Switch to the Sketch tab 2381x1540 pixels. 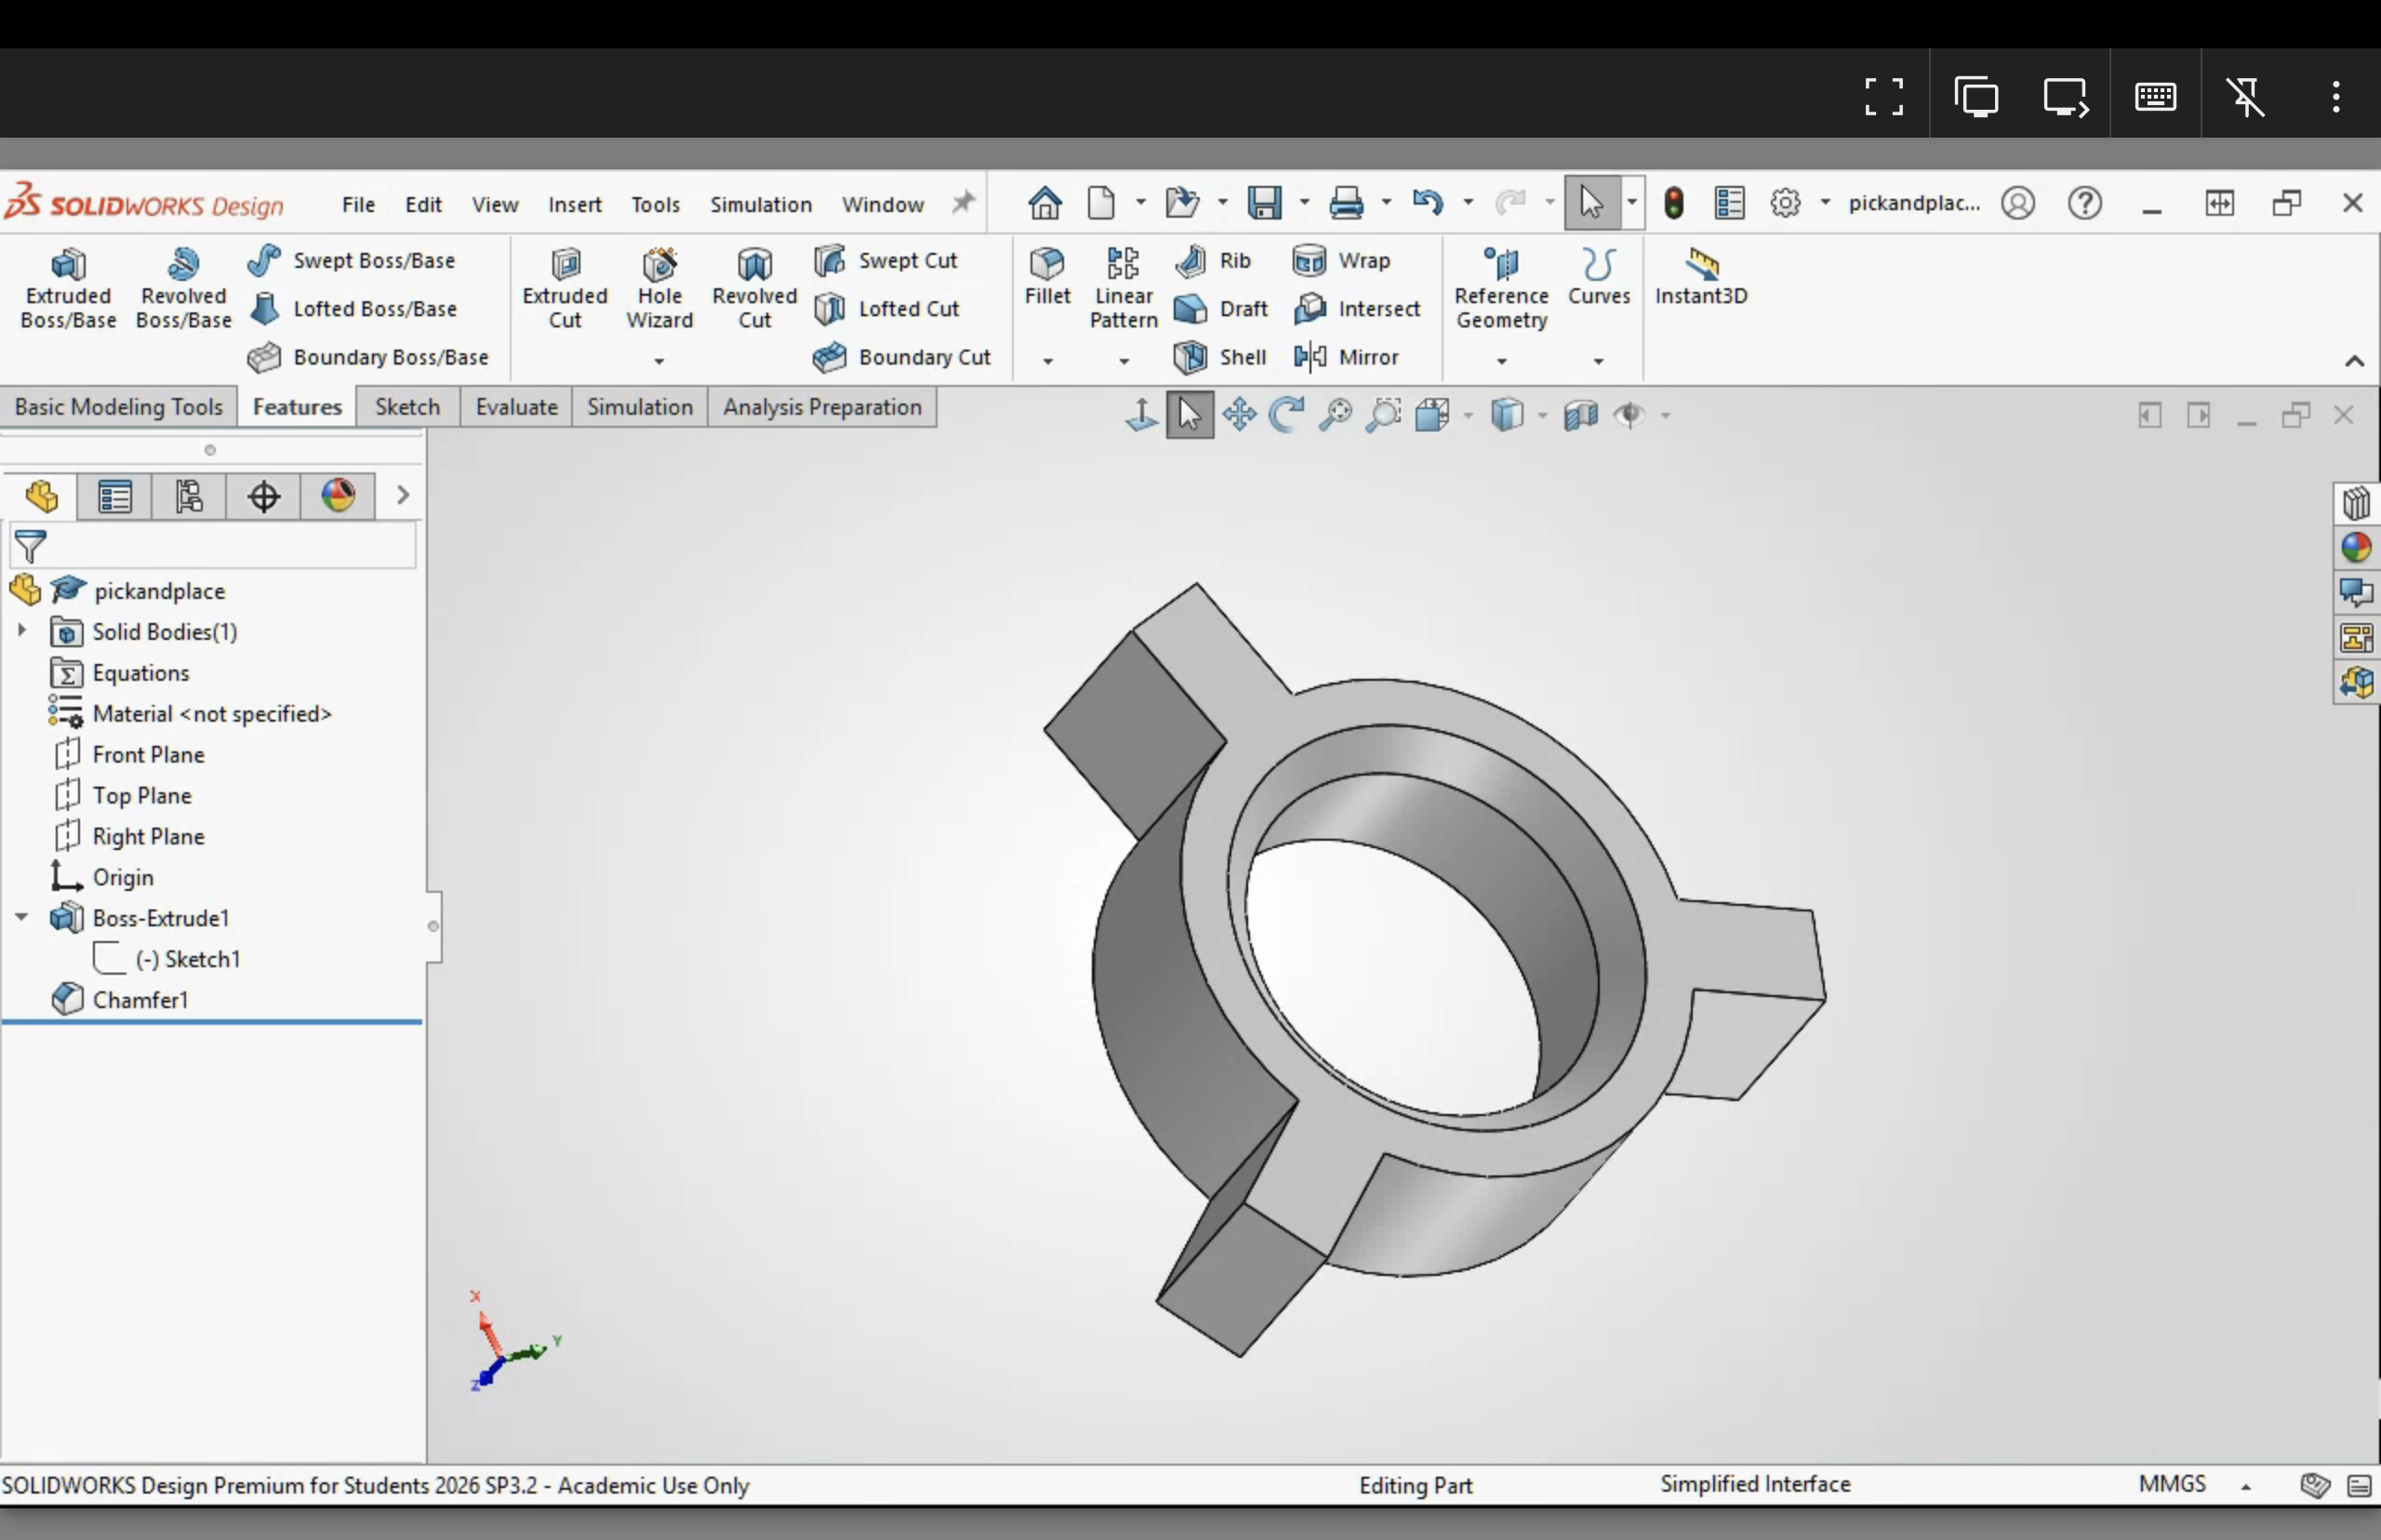pos(407,407)
